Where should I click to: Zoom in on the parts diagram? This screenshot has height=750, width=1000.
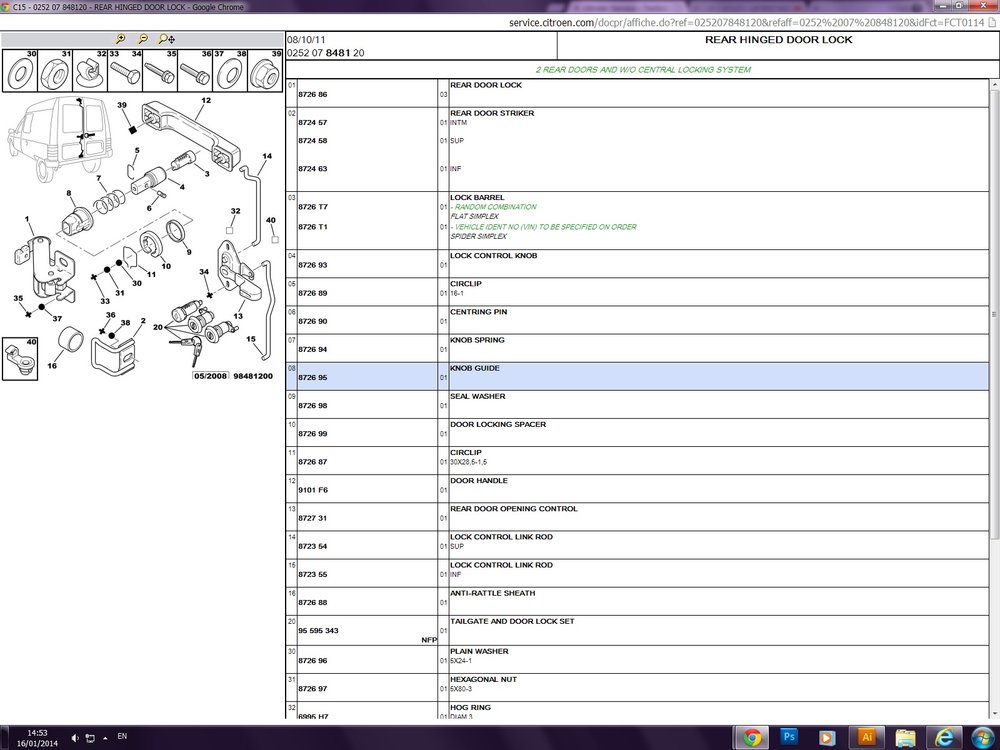(x=120, y=39)
